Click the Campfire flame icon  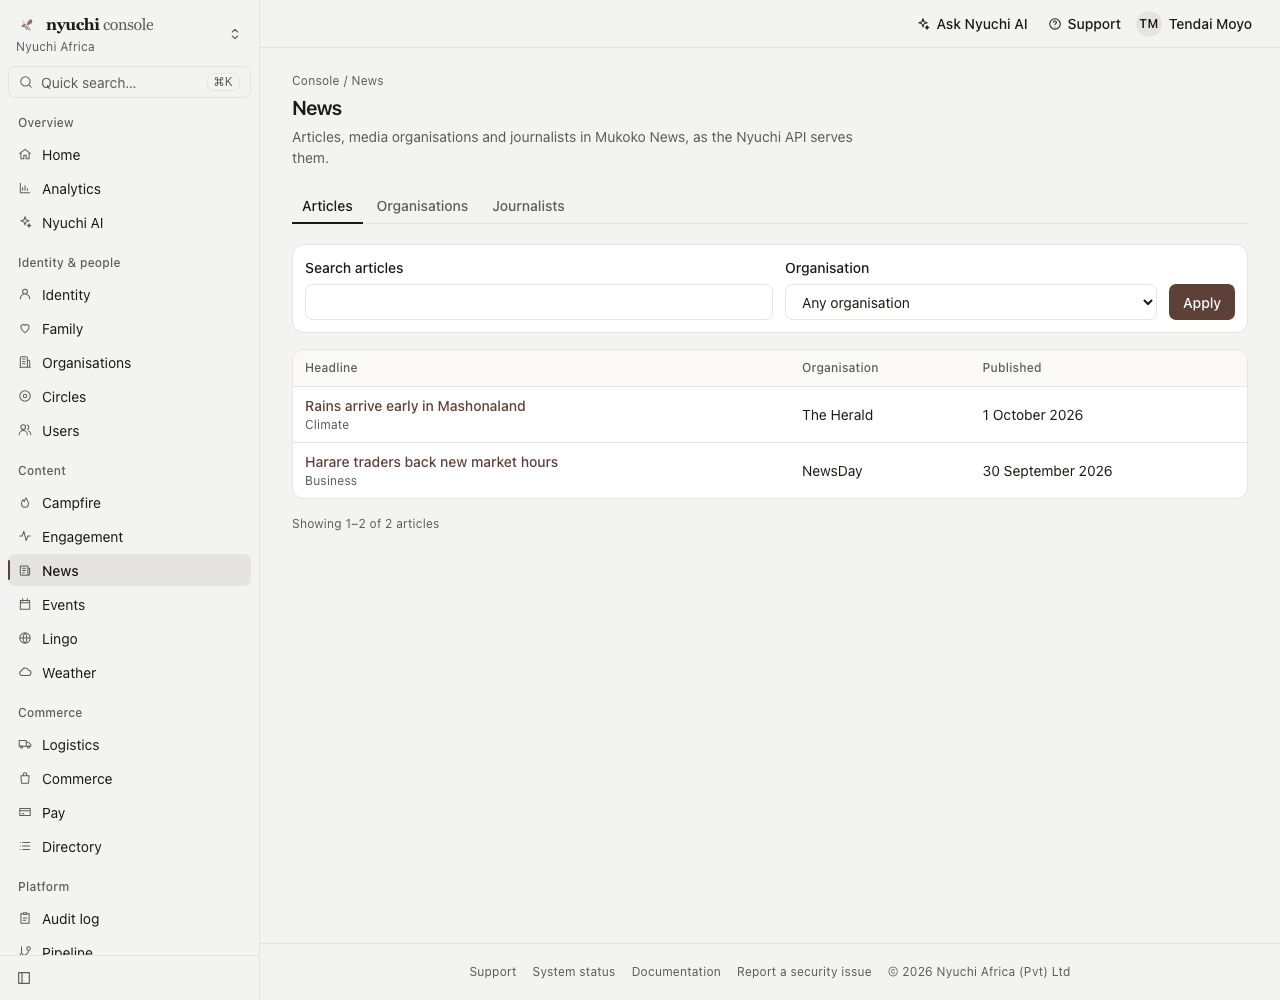coord(25,503)
